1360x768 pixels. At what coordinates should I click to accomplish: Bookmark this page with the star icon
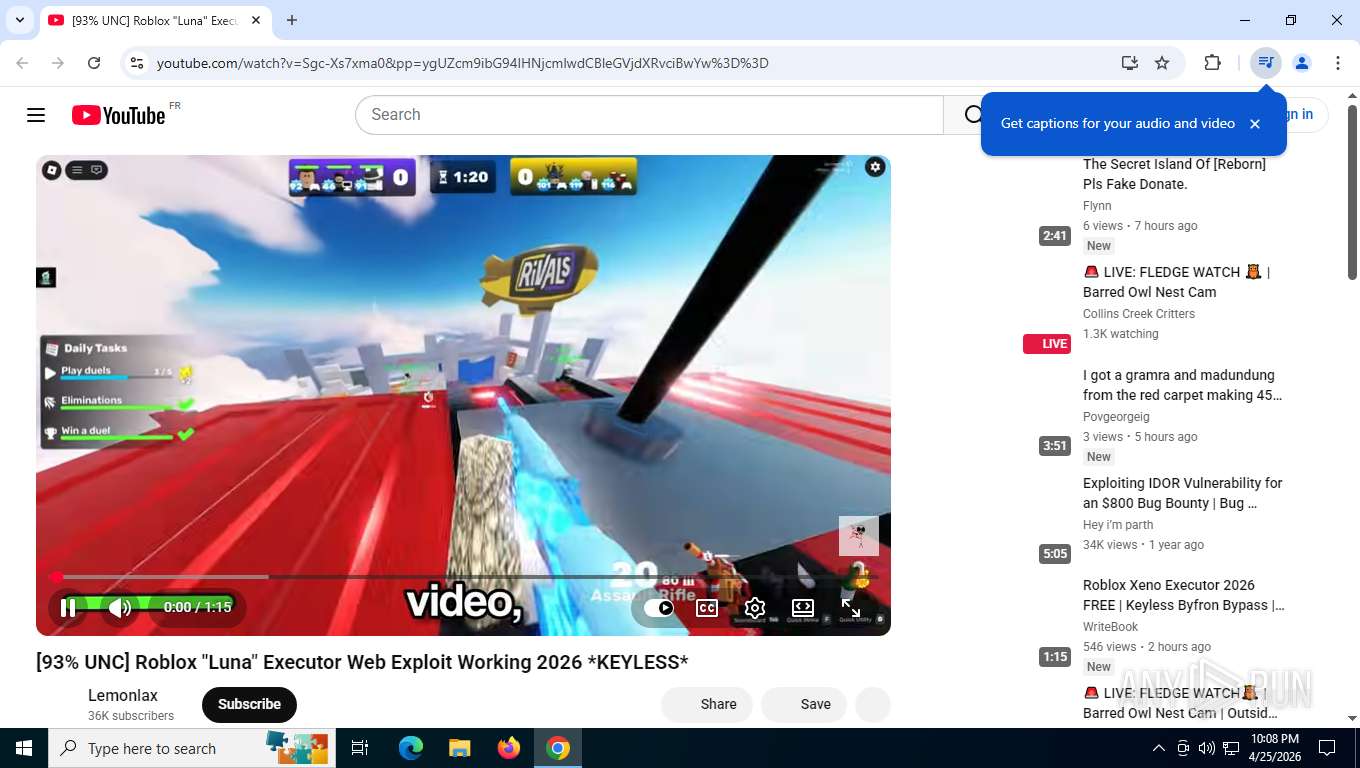click(x=1162, y=63)
